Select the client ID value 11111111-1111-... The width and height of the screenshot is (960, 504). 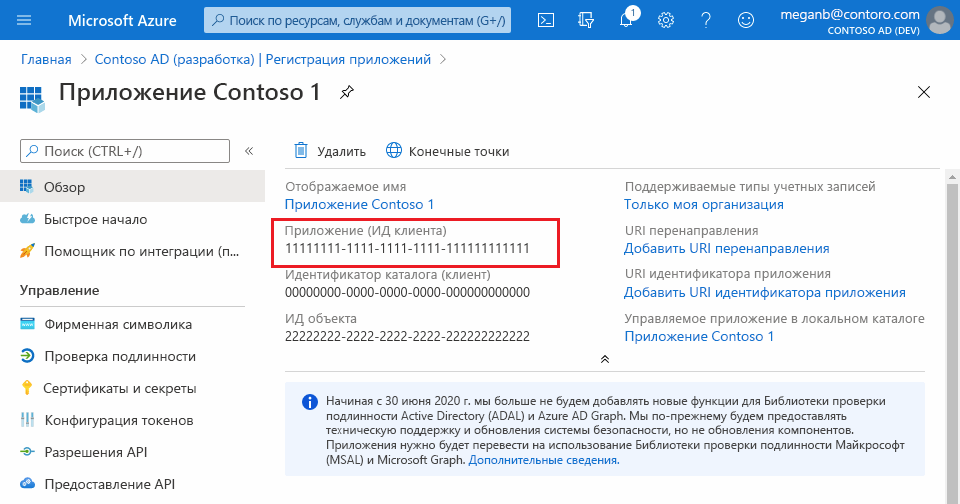click(407, 249)
